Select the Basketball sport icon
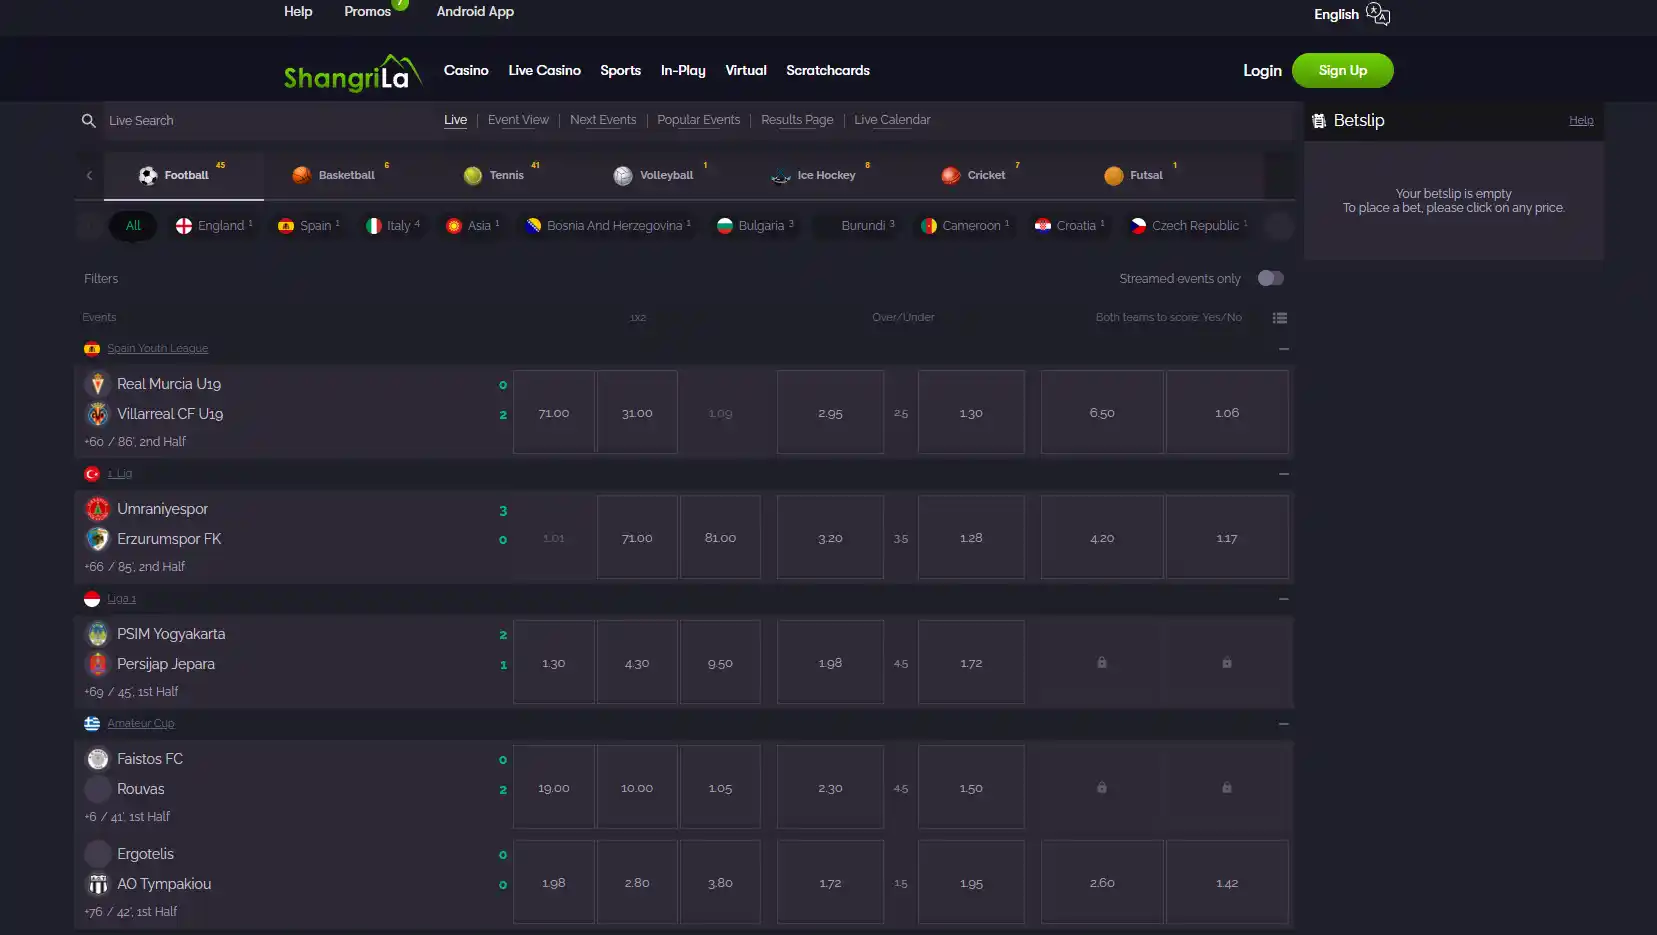This screenshot has width=1657, height=935. coord(301,175)
